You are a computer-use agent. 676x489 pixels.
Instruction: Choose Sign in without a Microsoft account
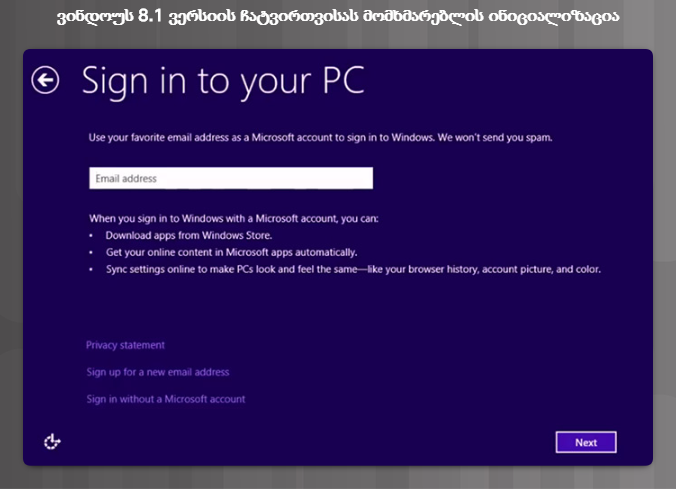tap(166, 399)
